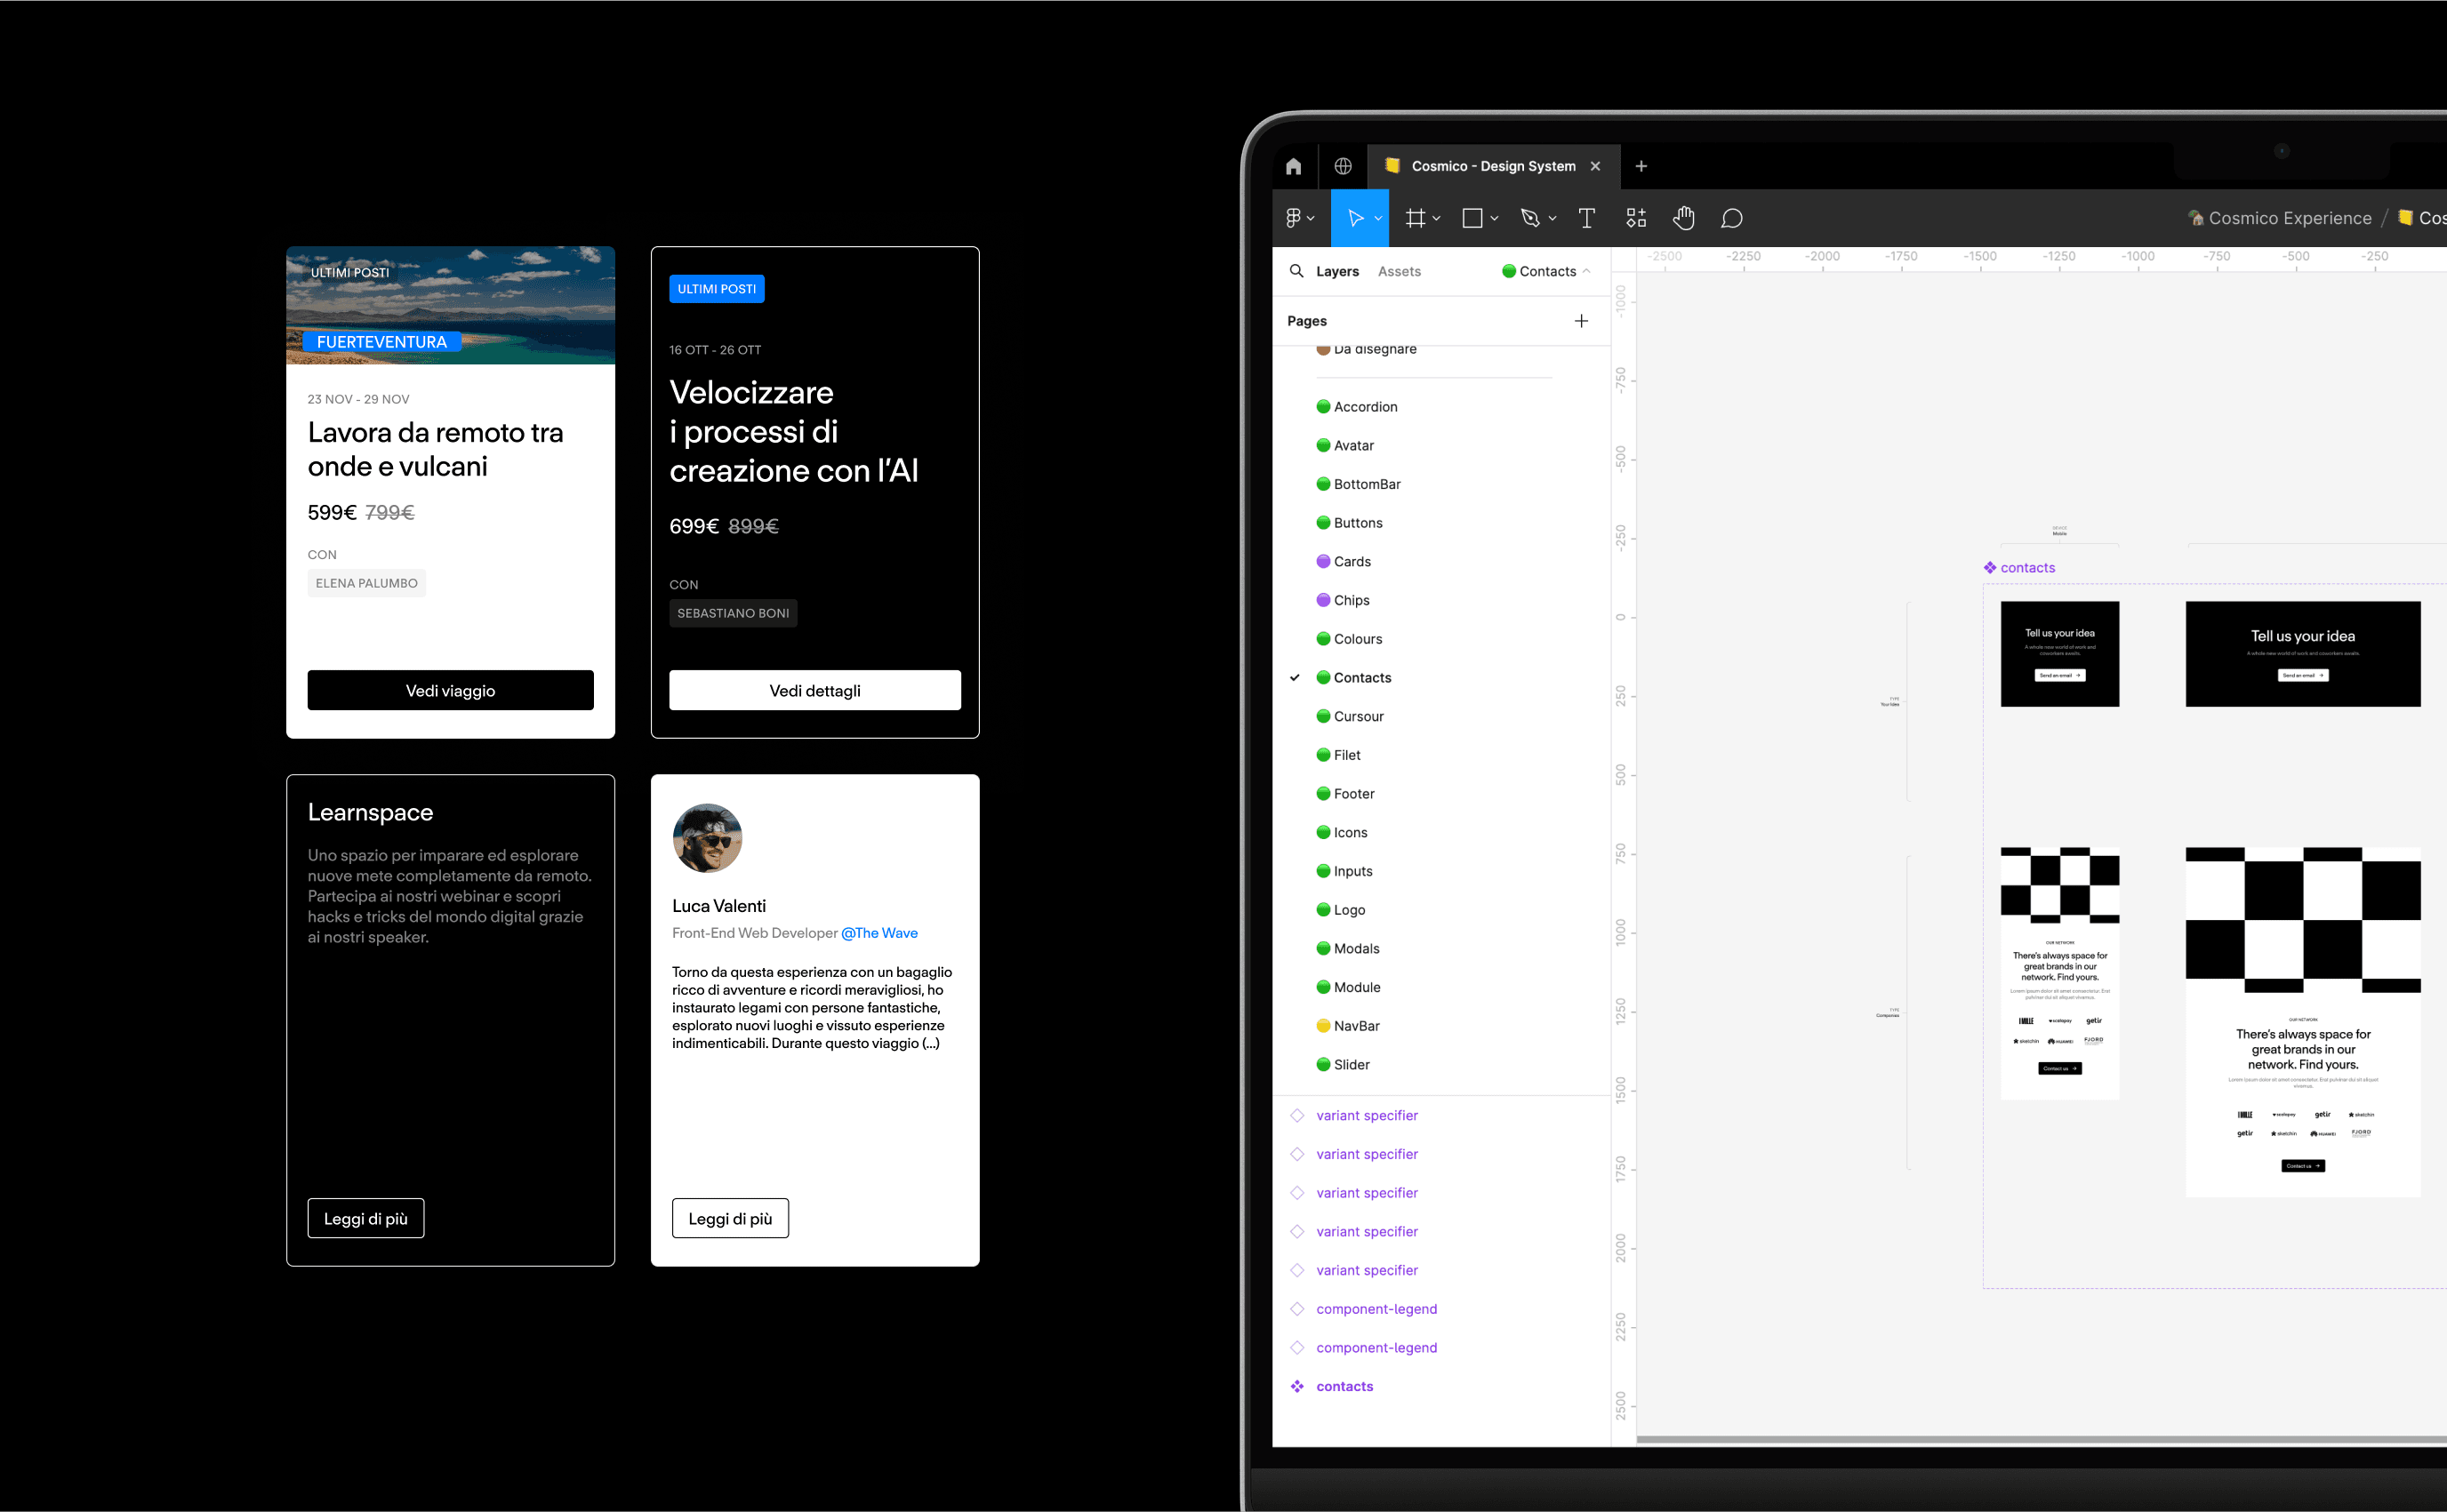Click the Shape tool in toolbar
This screenshot has width=2447, height=1512.
[1473, 219]
